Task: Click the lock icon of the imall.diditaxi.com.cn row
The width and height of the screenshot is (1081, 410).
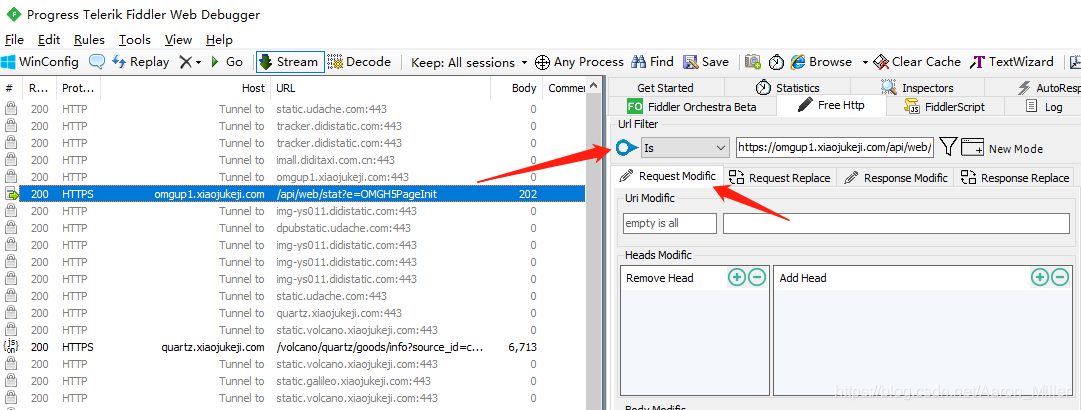Action: (10, 160)
